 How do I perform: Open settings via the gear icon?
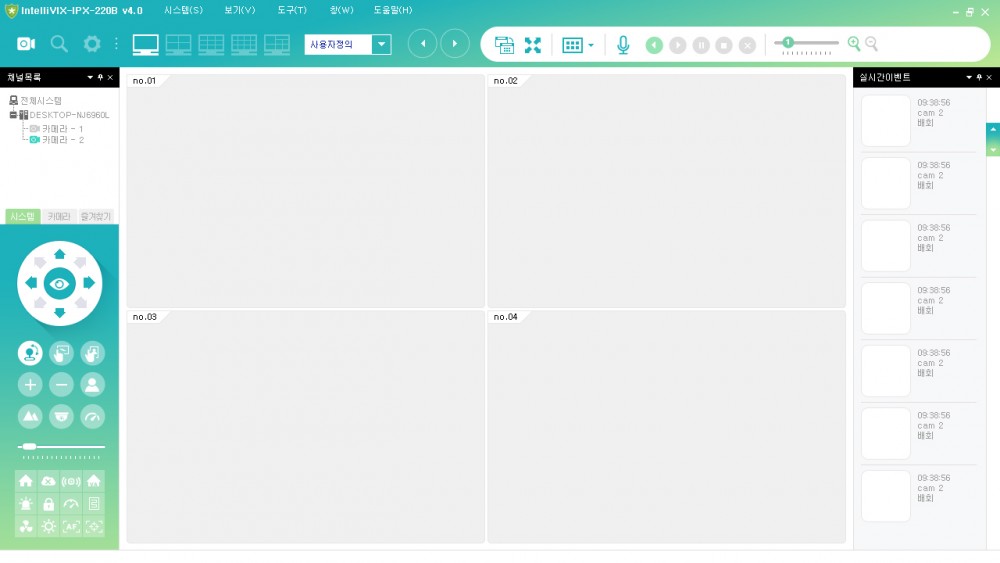[92, 44]
